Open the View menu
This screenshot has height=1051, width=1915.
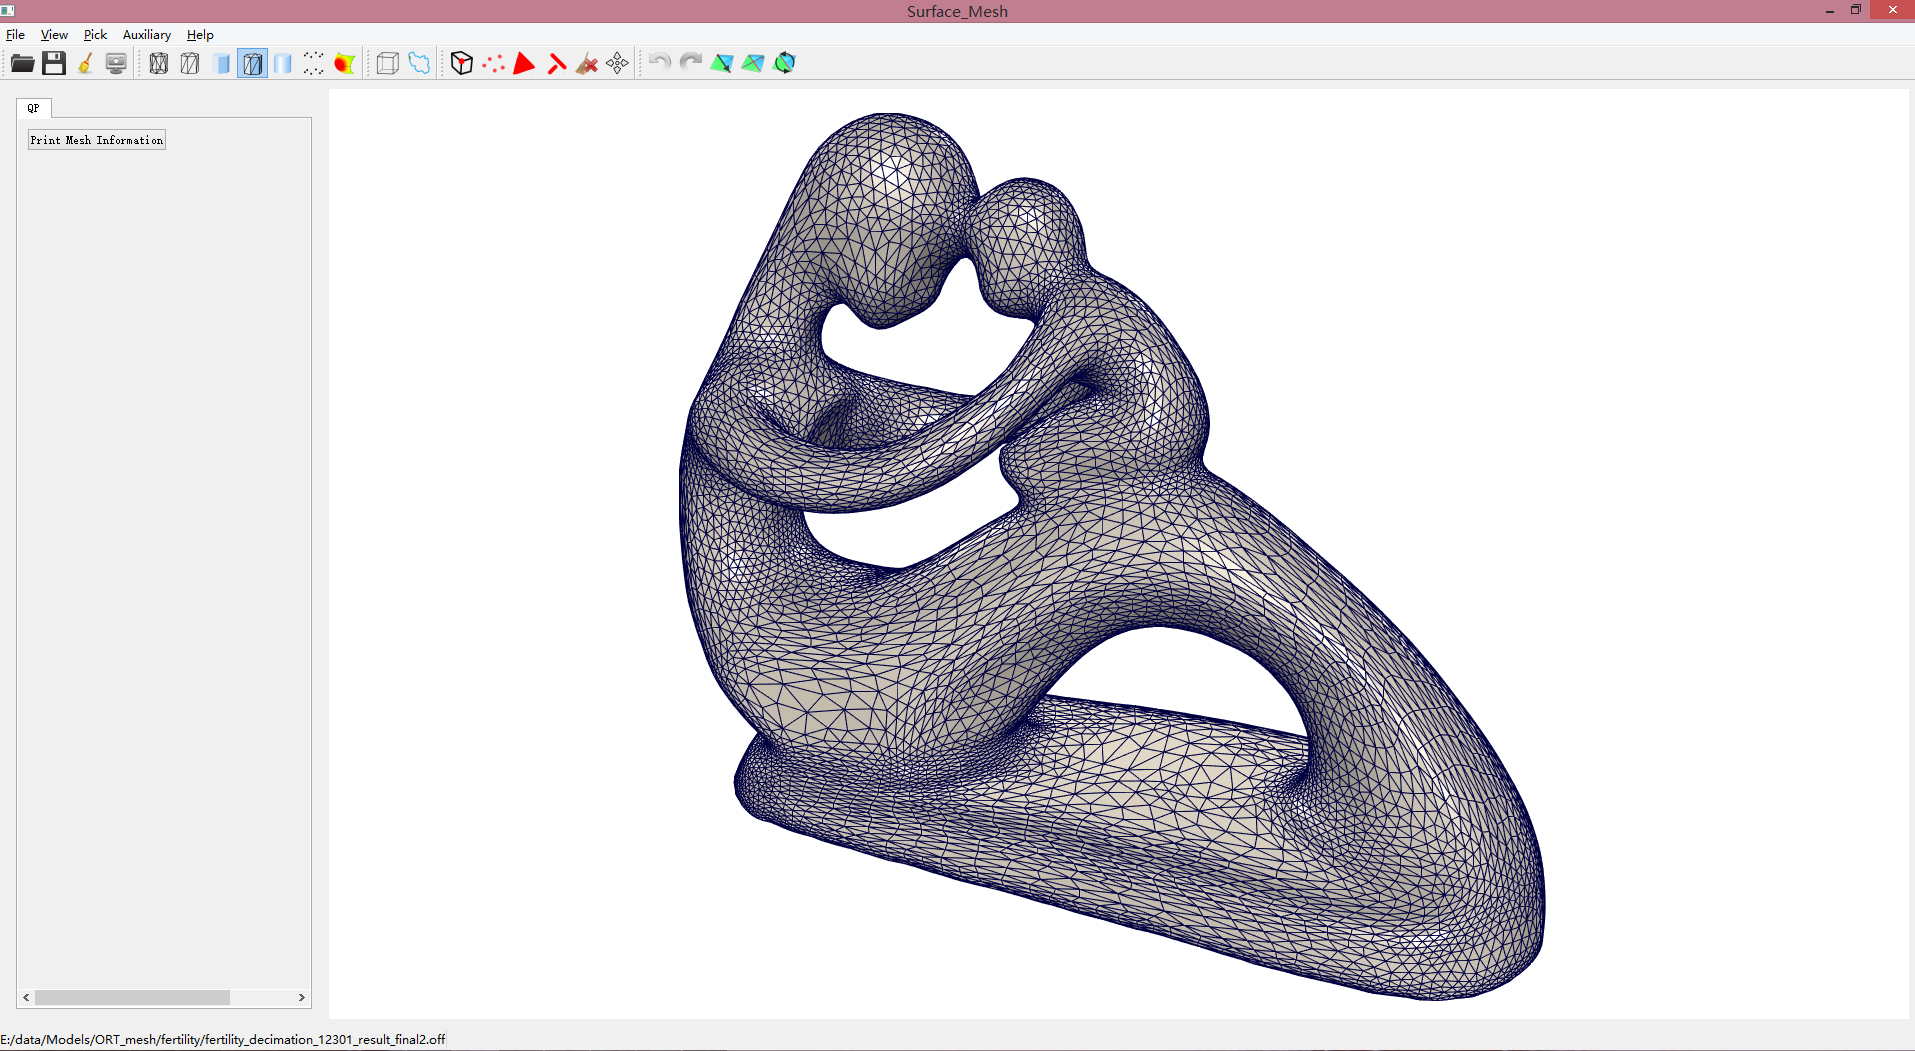click(54, 35)
